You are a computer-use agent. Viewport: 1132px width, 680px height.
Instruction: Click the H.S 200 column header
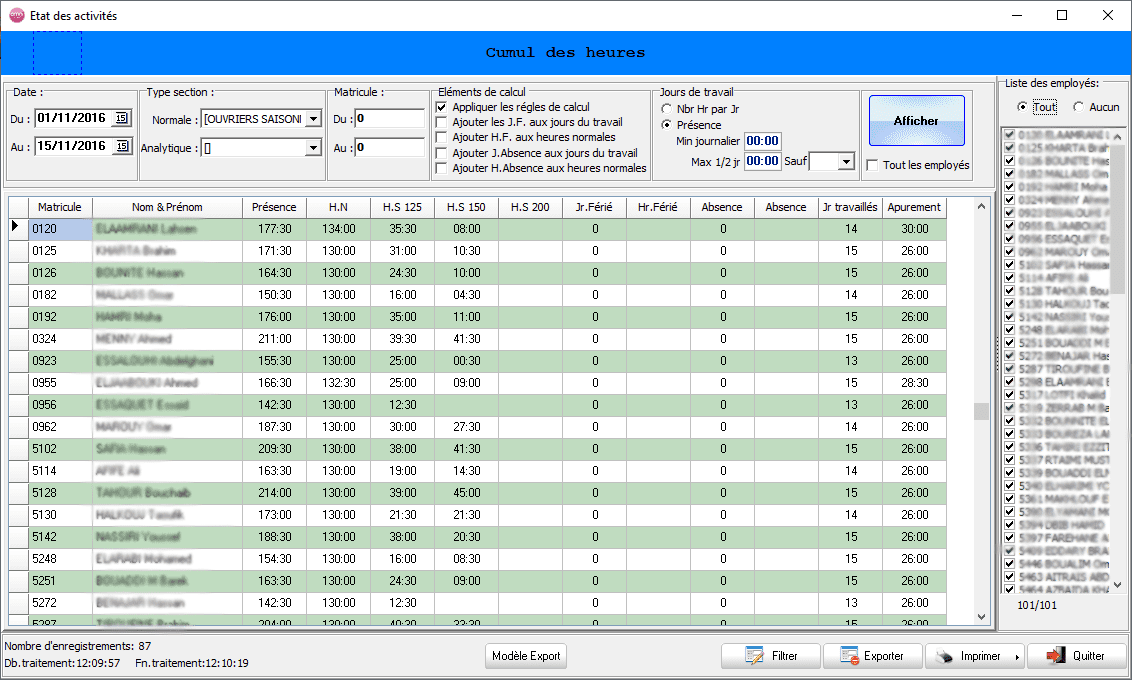(530, 207)
